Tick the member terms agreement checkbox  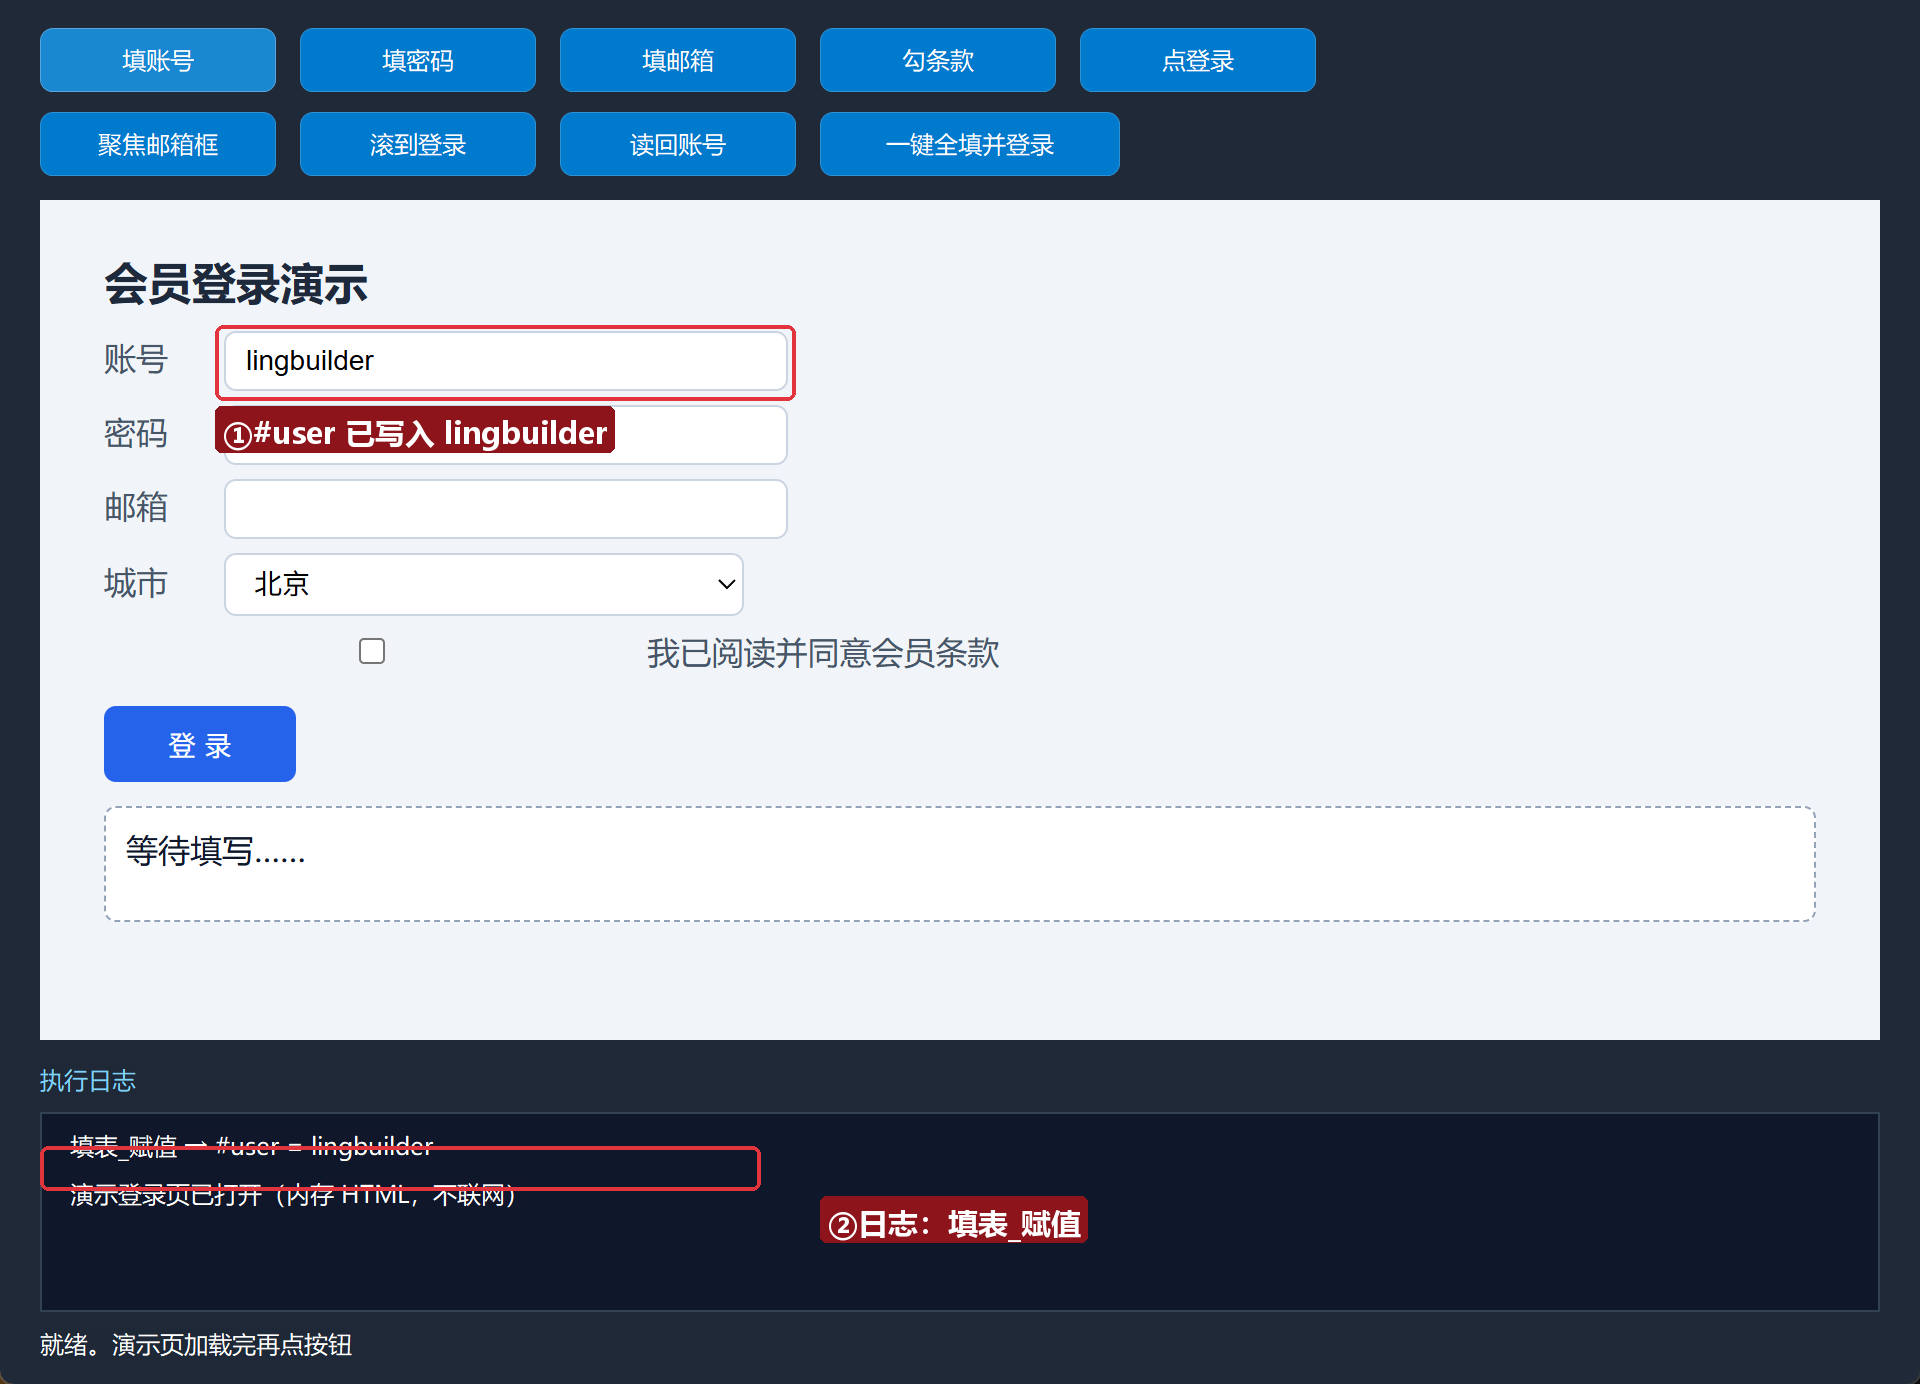pyautogui.click(x=372, y=651)
